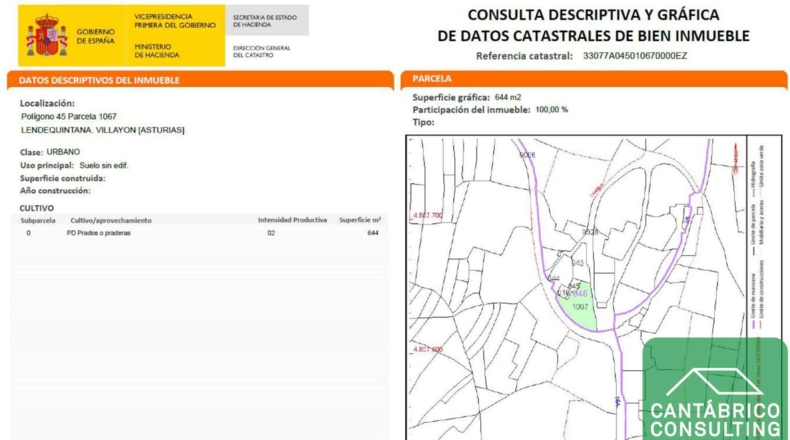
Task: Select the VICEPRESIDENCIA PRIMERA DEL GOBIERNO label
Action: coord(175,21)
